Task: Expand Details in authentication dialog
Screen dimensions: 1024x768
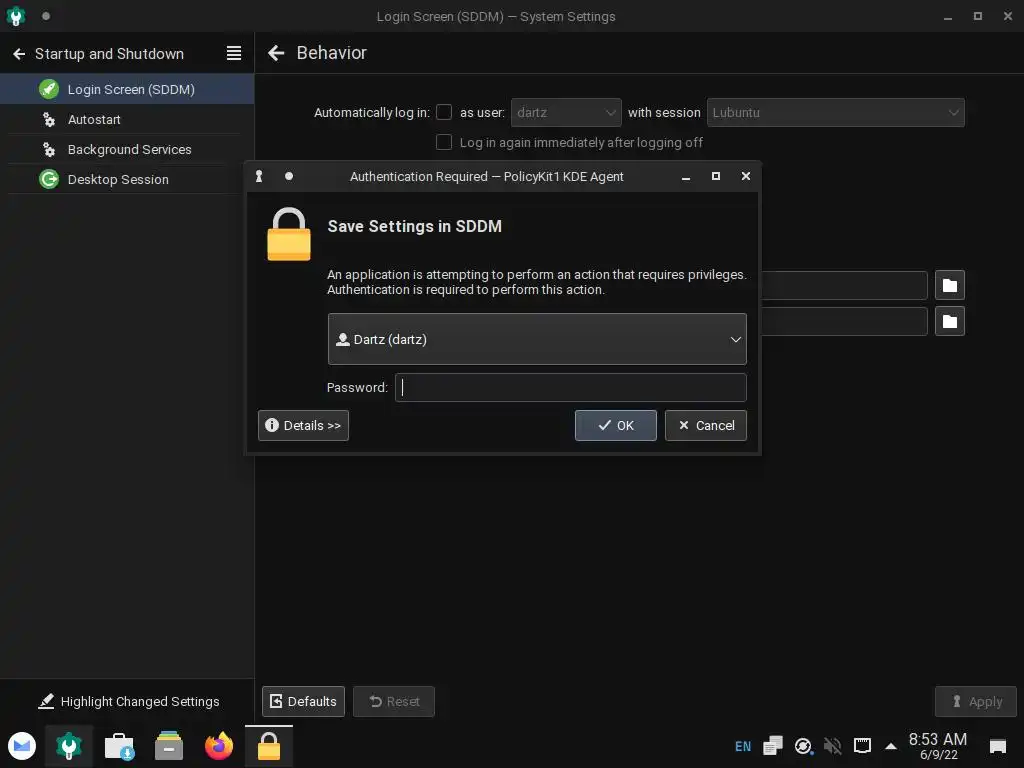Action: click(303, 425)
